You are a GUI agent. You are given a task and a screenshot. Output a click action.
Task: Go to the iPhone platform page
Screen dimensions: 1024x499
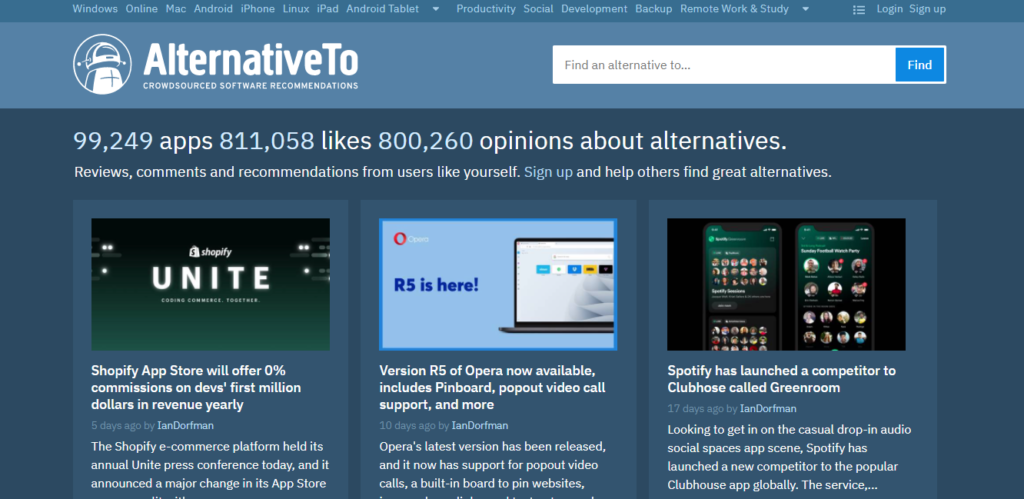coord(257,9)
